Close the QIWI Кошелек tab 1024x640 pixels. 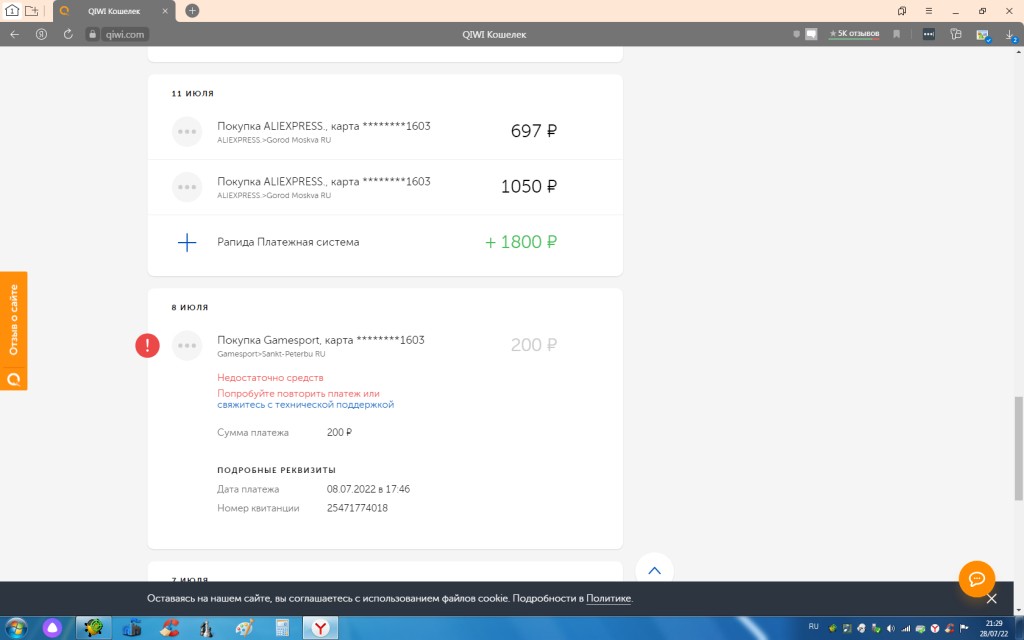click(x=165, y=11)
